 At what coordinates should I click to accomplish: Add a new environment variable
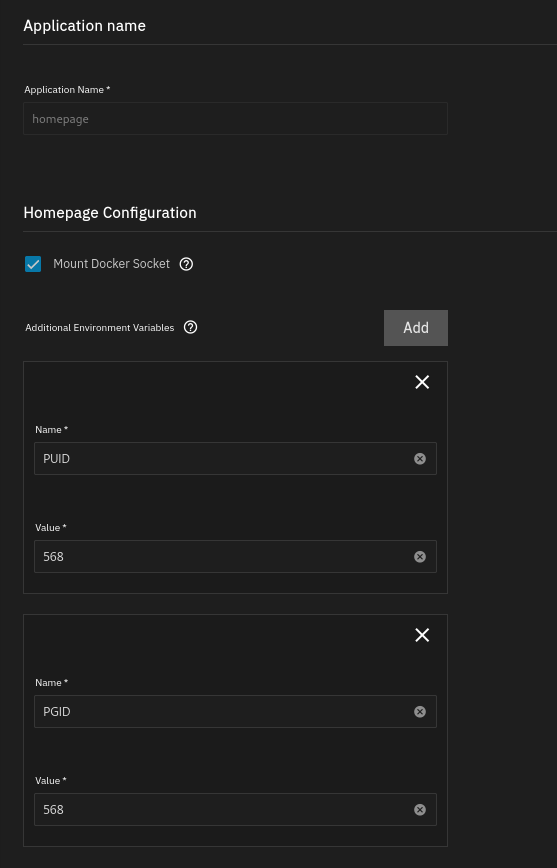tap(416, 328)
